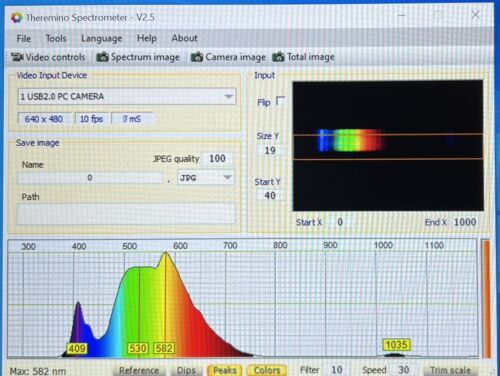Open the JPG file format dropdown
The width and height of the screenshot is (500, 376).
coord(227,177)
